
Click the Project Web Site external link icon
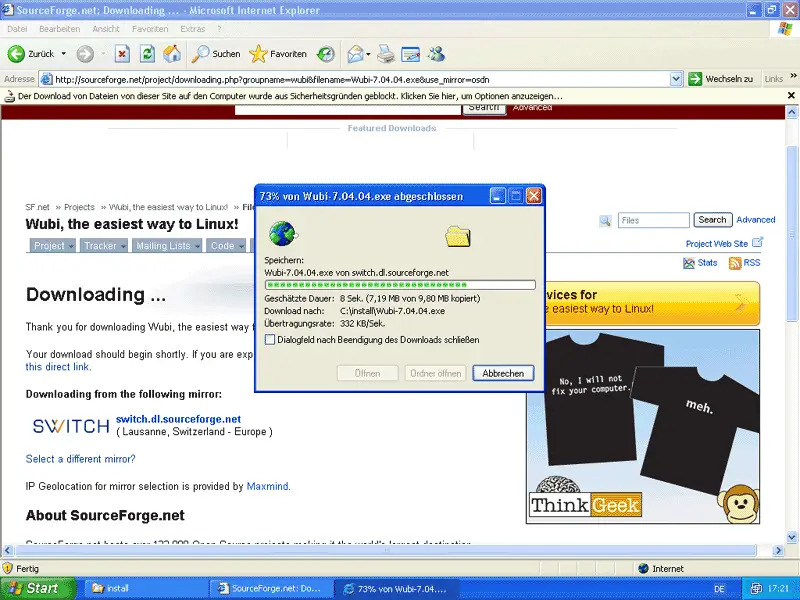click(x=758, y=242)
